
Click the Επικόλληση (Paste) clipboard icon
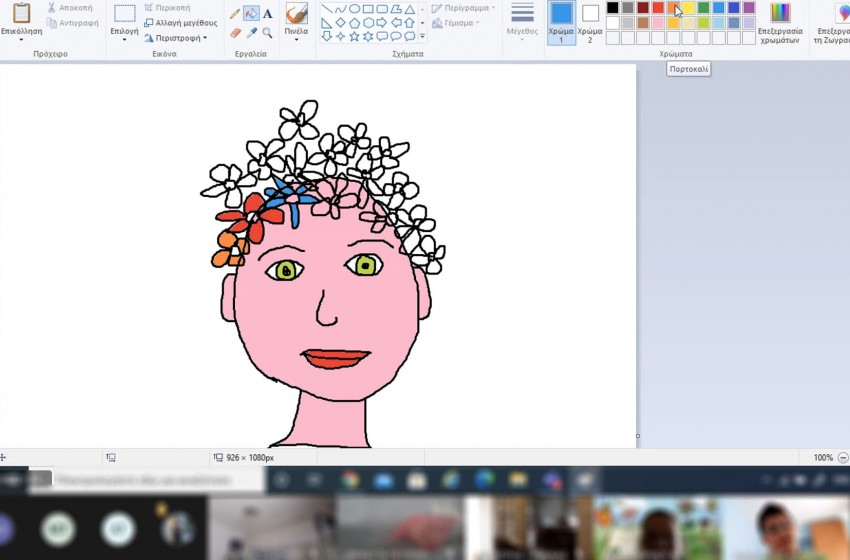coord(21,14)
